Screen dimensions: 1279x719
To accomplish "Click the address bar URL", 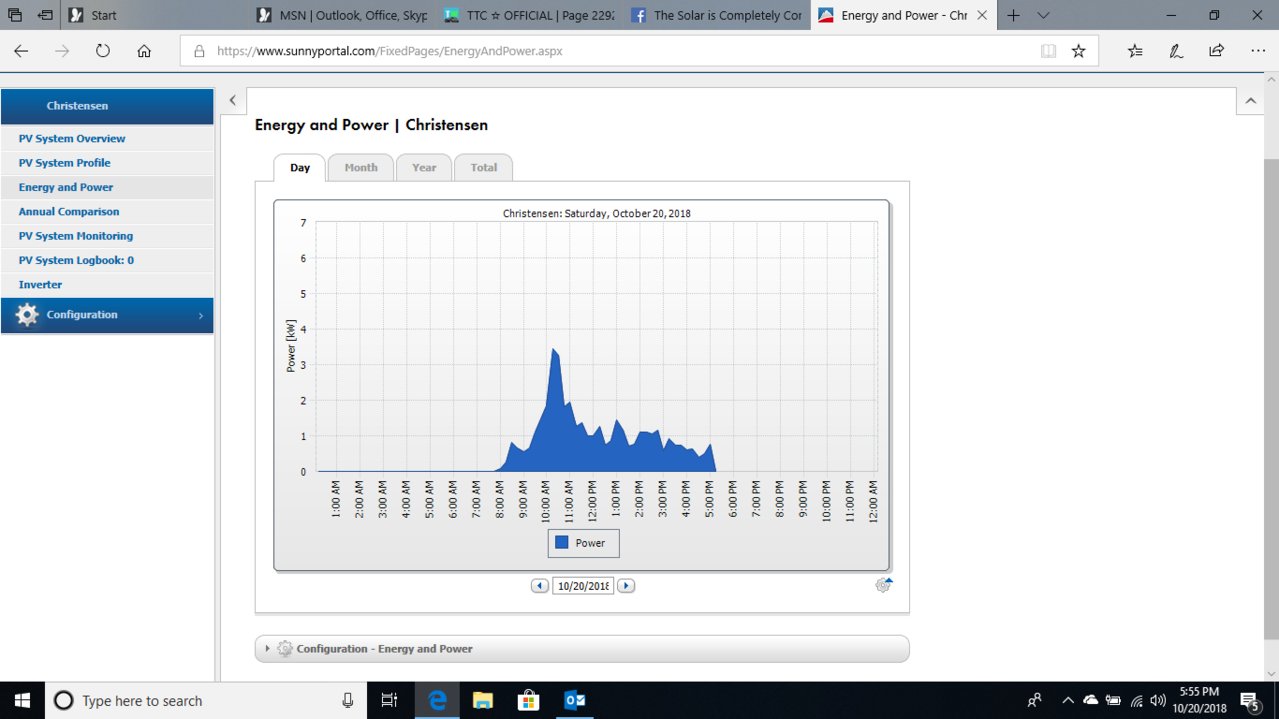I will (389, 51).
